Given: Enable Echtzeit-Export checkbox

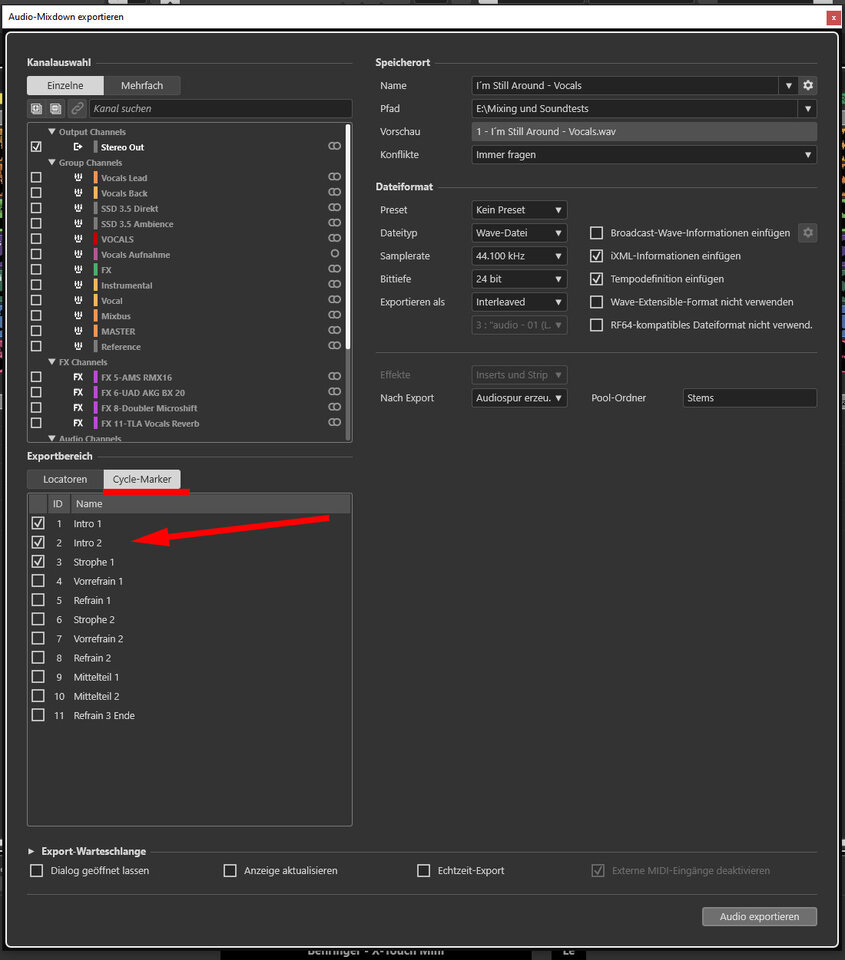Looking at the screenshot, I should click(423, 871).
